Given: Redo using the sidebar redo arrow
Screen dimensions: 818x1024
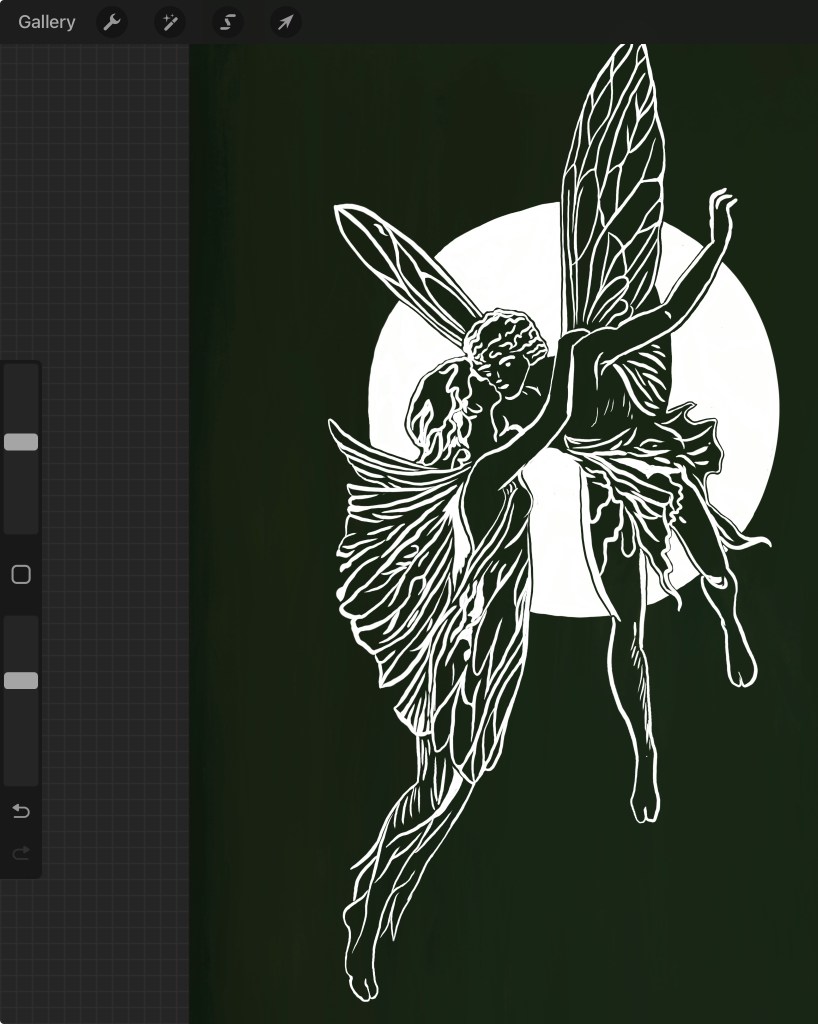Looking at the screenshot, I should pos(21,853).
